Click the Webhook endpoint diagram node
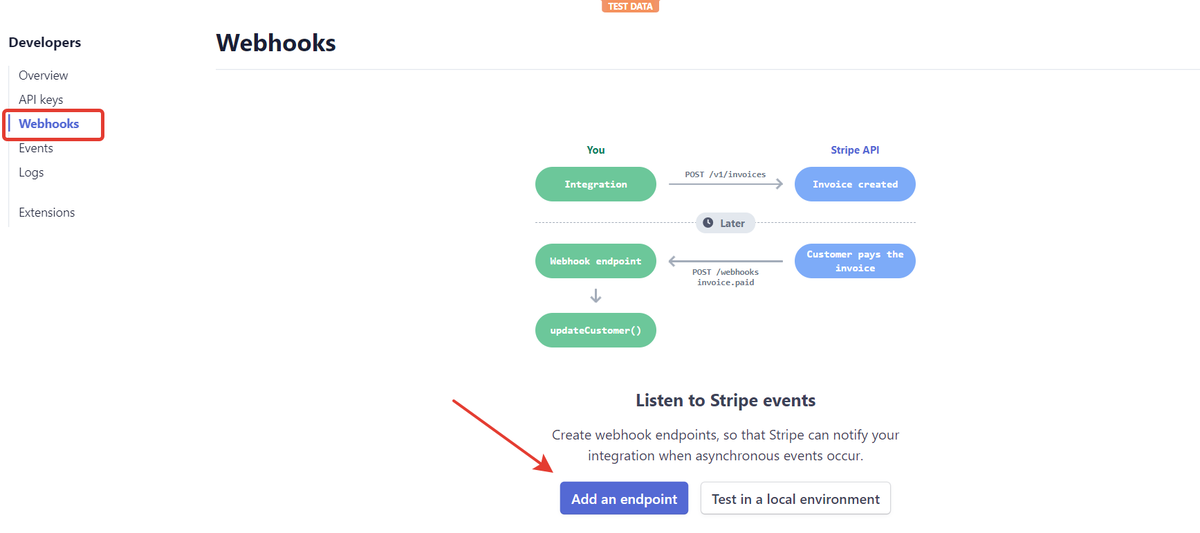 [596, 261]
